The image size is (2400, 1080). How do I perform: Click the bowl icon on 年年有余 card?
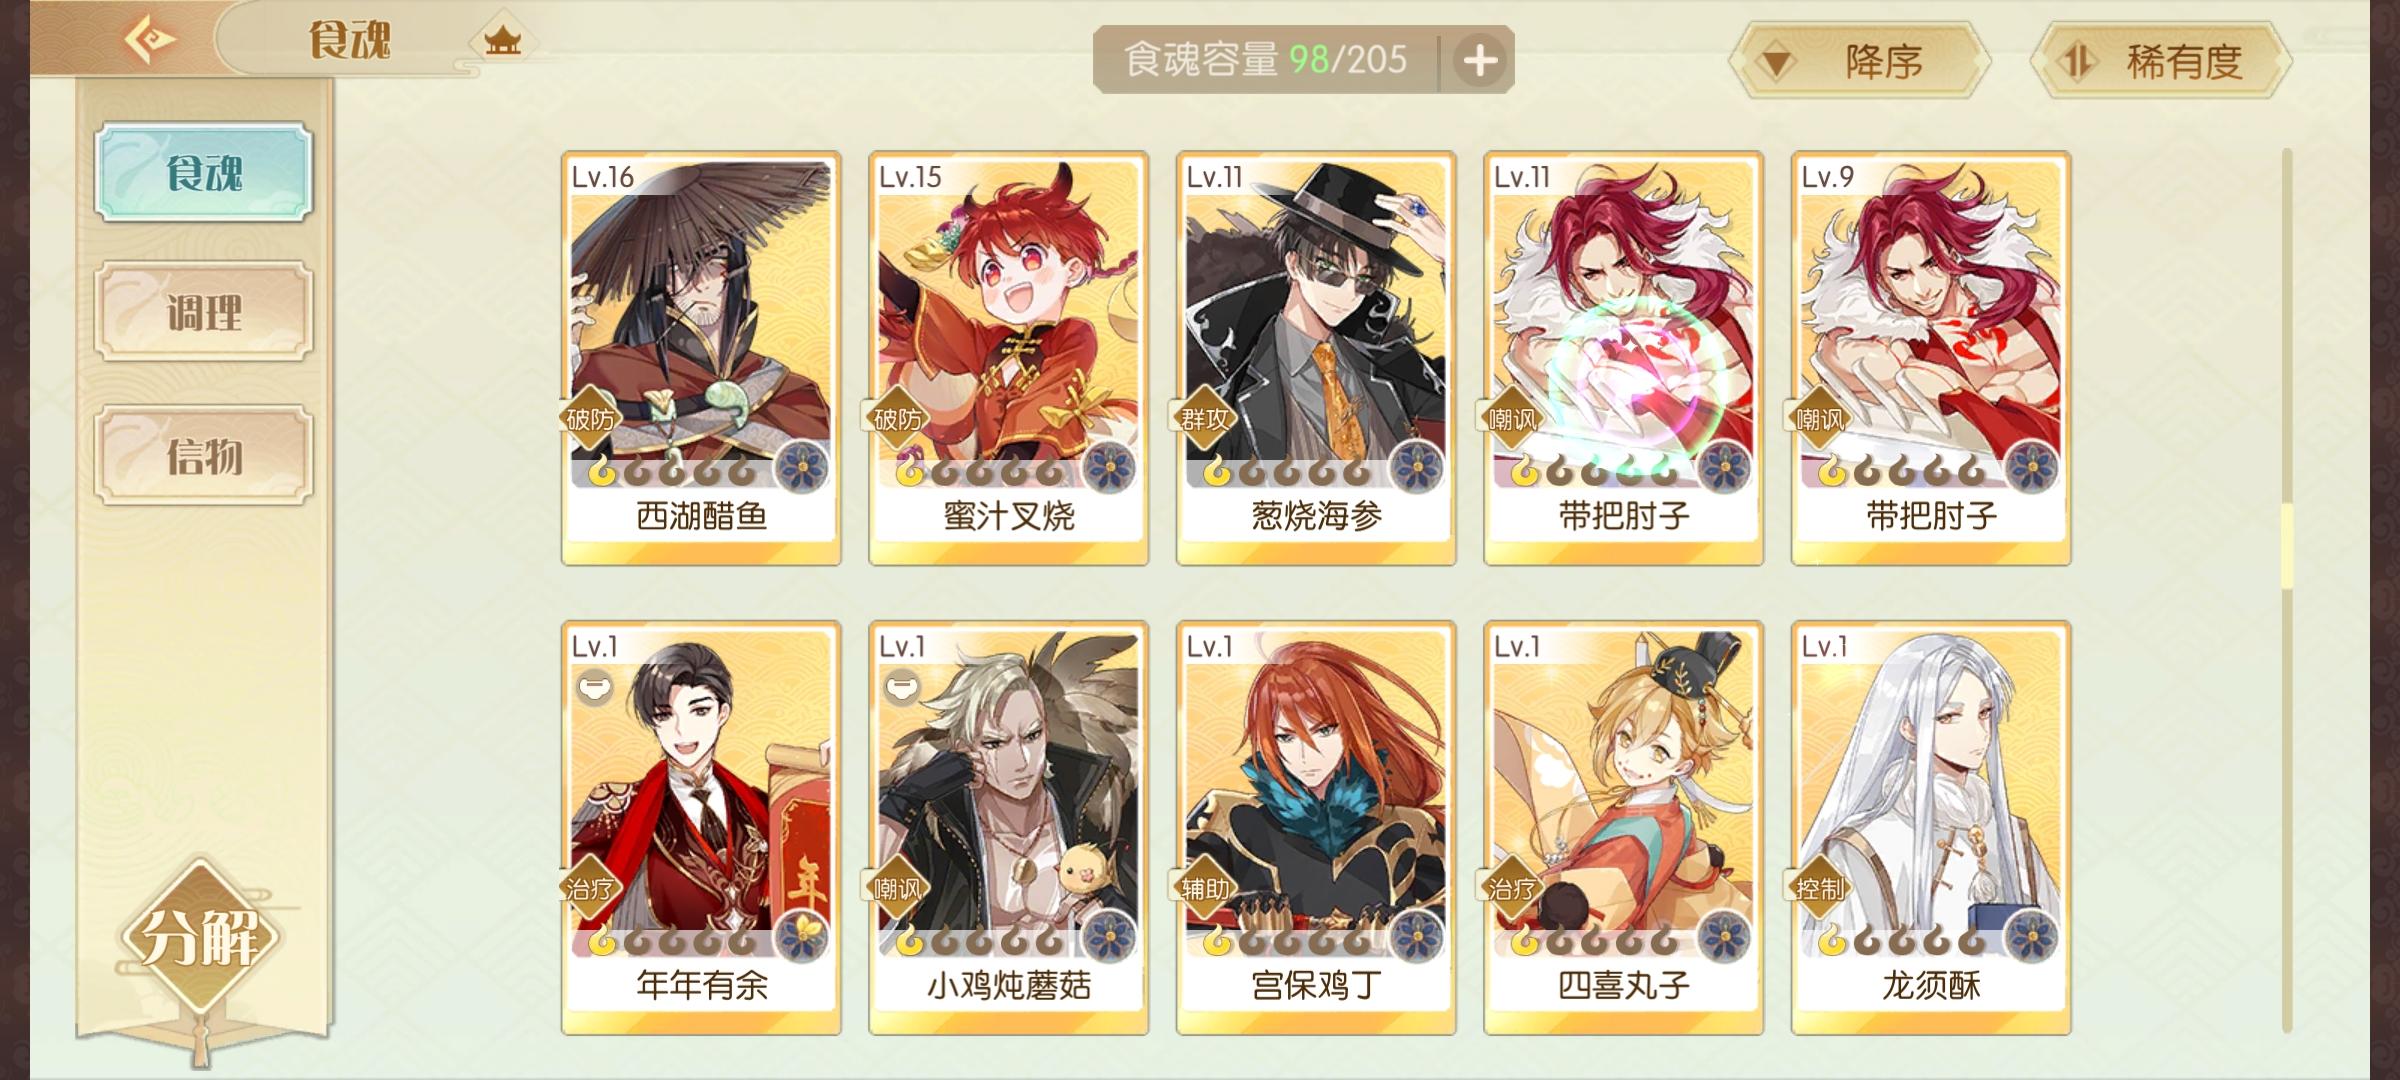click(594, 688)
